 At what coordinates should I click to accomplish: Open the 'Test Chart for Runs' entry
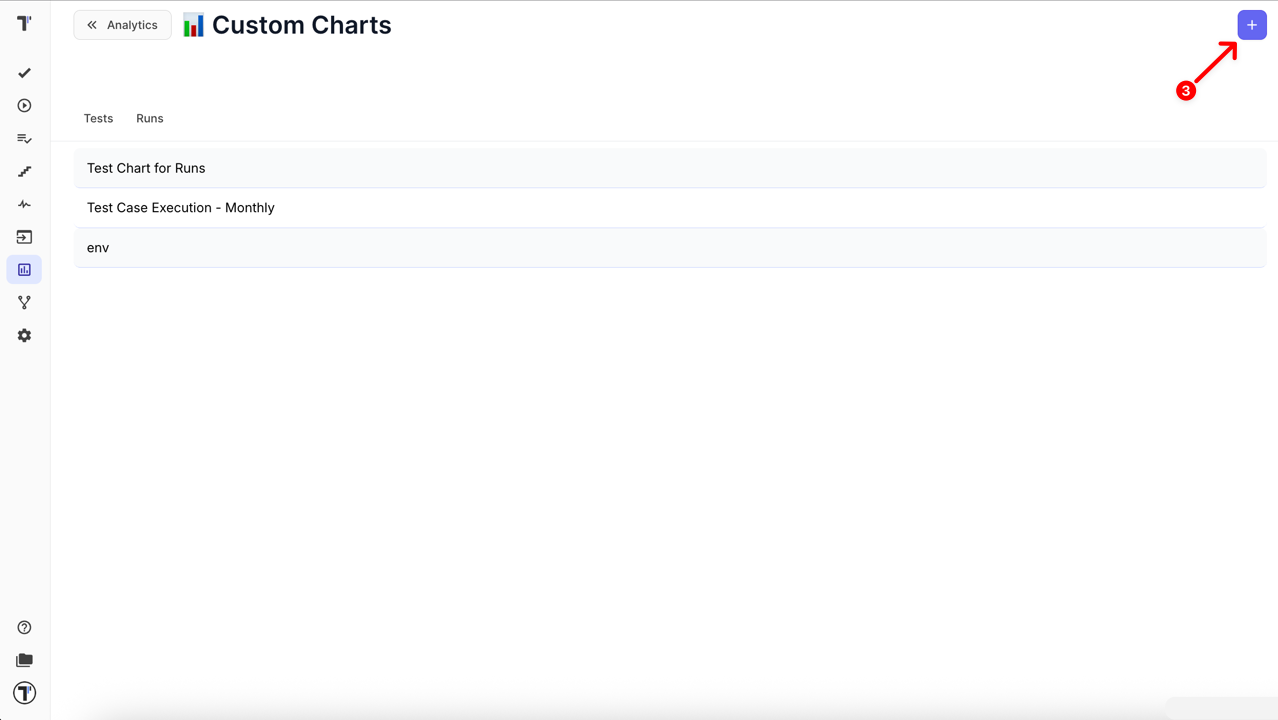(x=146, y=168)
